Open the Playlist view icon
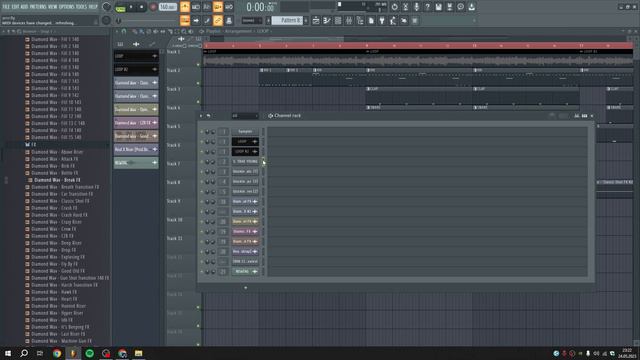 [316, 20]
